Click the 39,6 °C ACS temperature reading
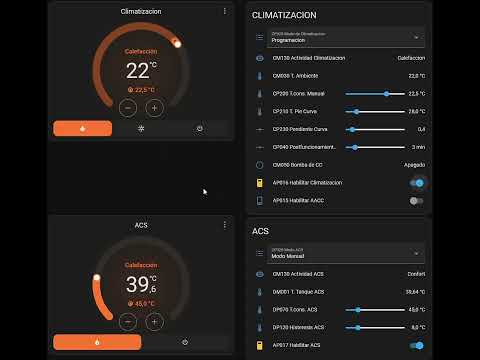This screenshot has width=480, height=360. pyautogui.click(x=141, y=284)
